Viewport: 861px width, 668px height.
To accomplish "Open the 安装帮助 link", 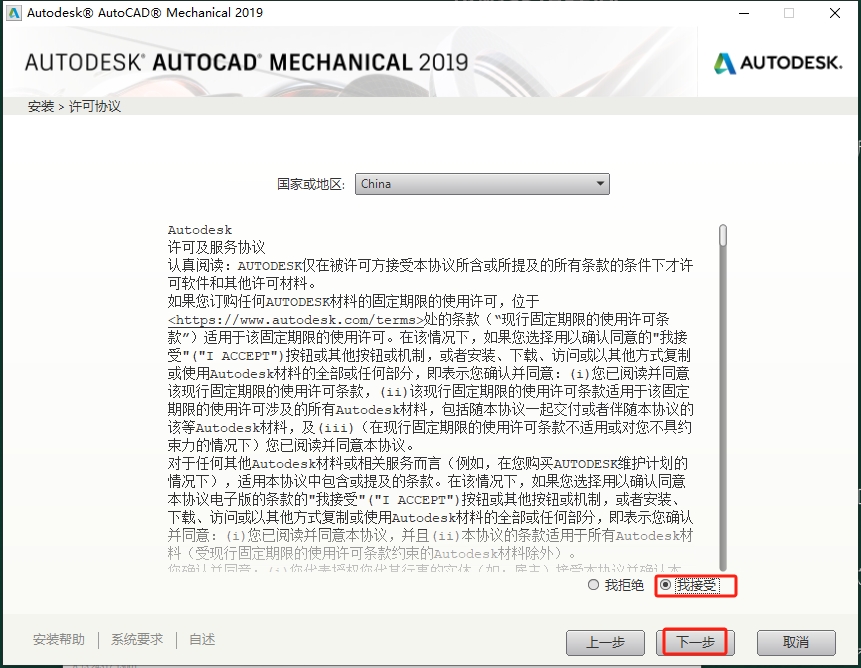I will pos(59,640).
